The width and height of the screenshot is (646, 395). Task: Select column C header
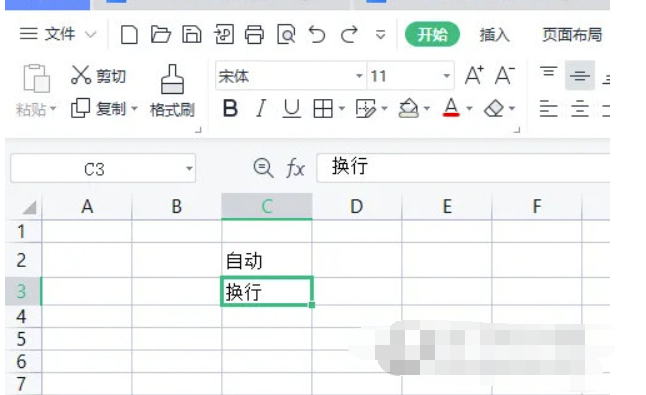coord(267,206)
